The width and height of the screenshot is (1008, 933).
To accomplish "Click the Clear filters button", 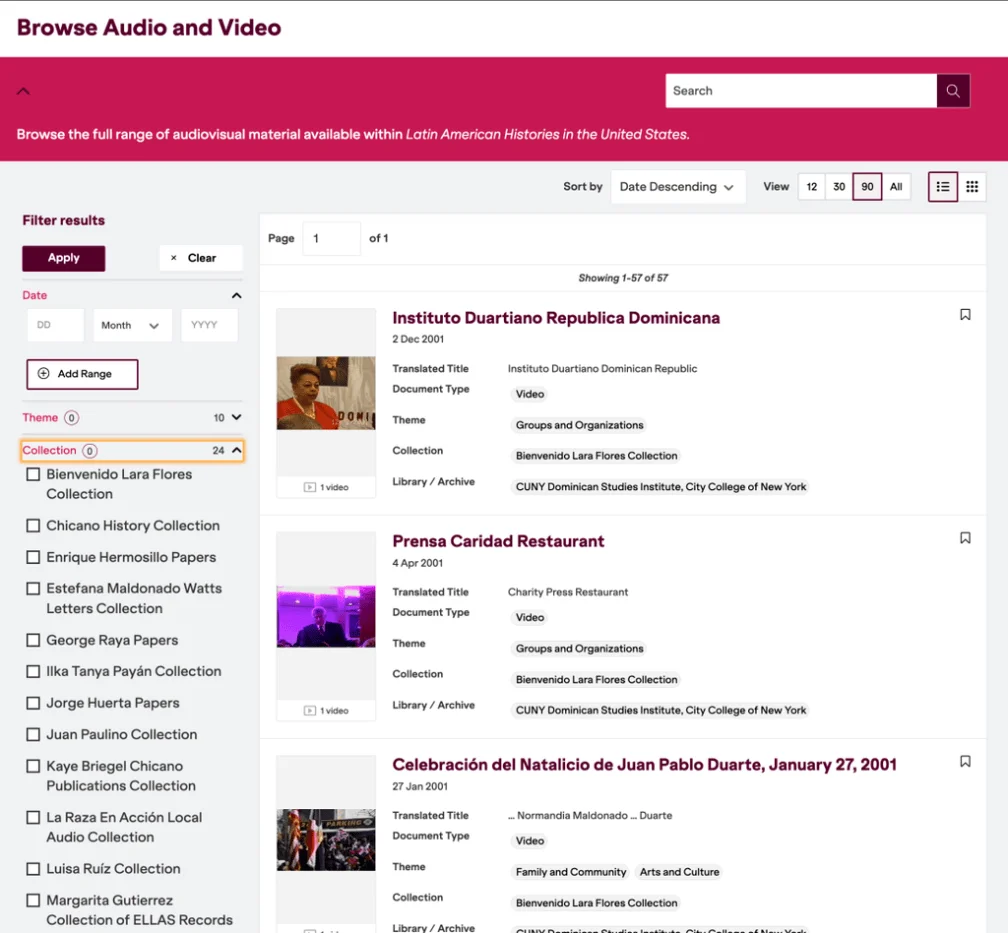I will pyautogui.click(x=201, y=258).
